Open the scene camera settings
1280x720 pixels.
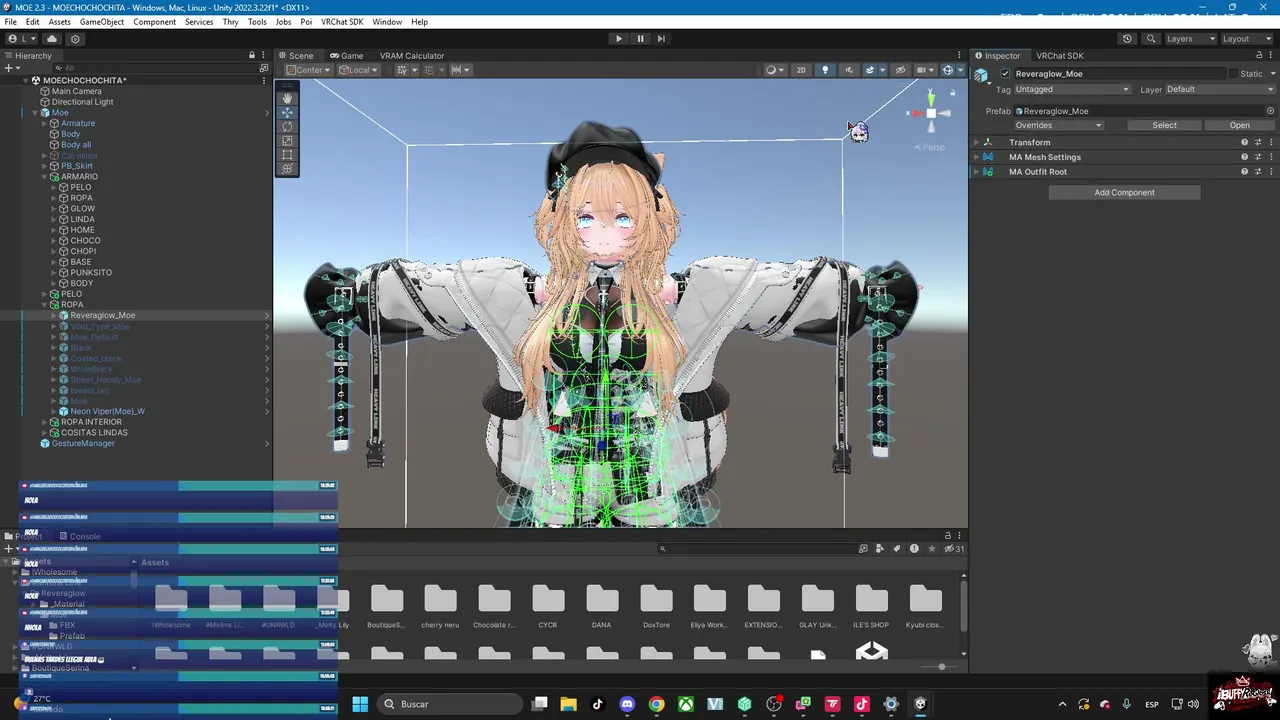(x=924, y=70)
